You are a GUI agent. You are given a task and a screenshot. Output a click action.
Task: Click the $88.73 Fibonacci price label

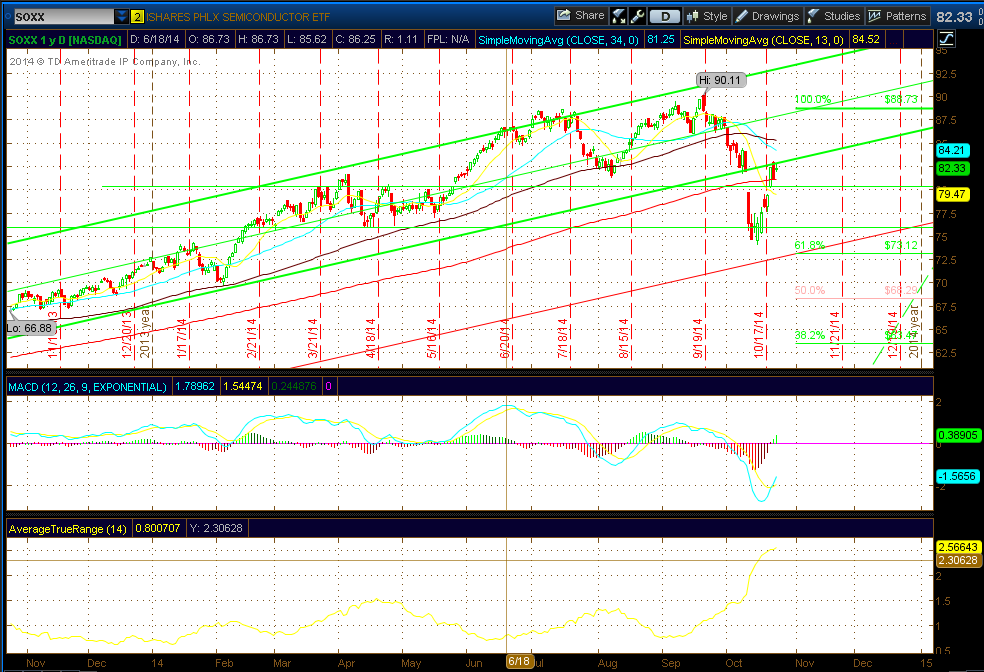coord(901,99)
